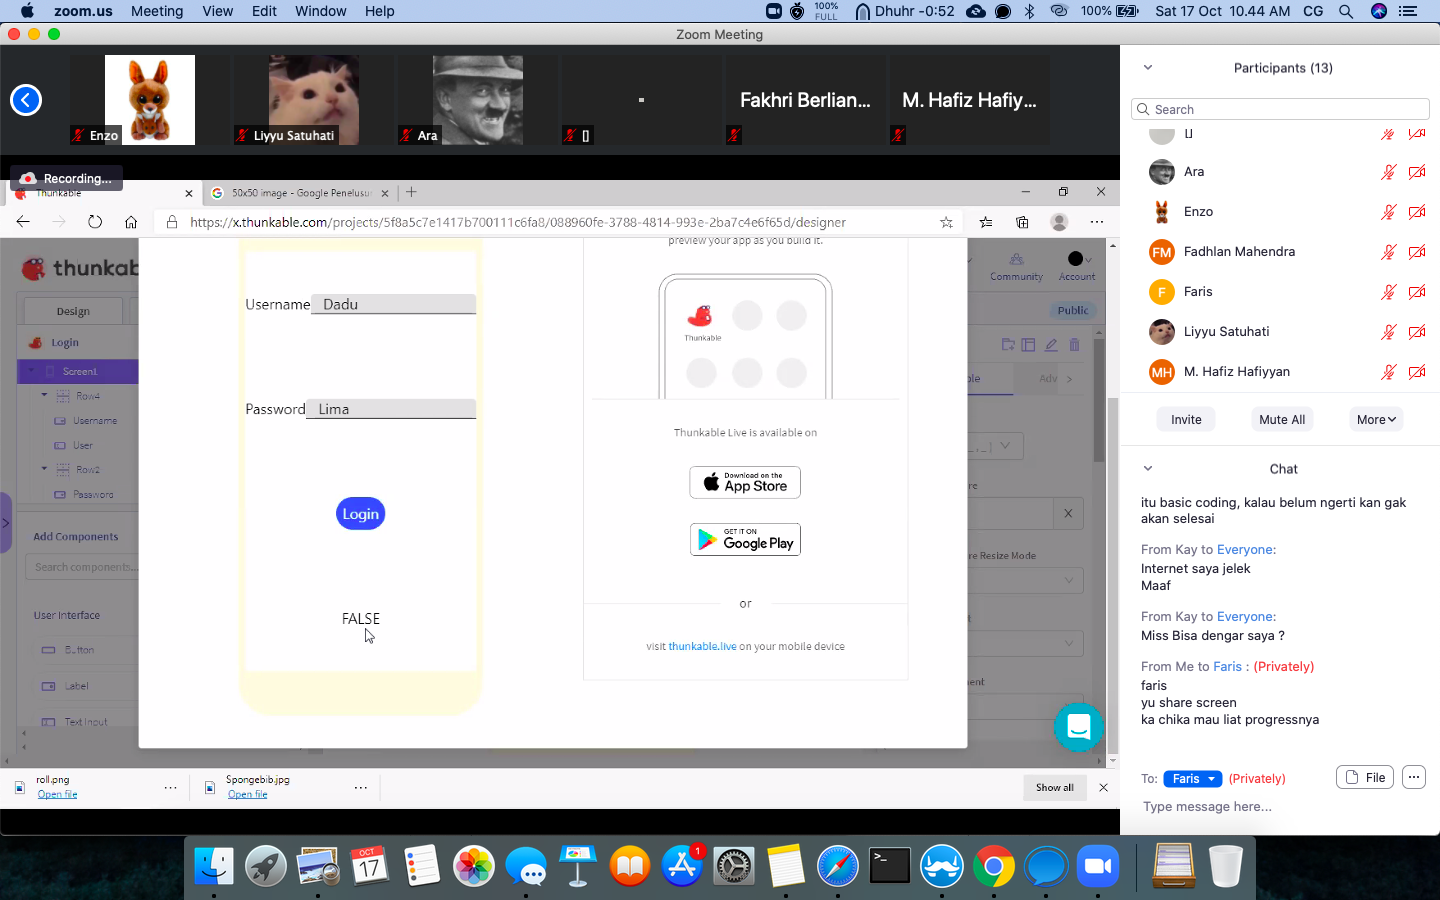
Task: Click the Username text field containing Dadu
Action: (x=393, y=304)
